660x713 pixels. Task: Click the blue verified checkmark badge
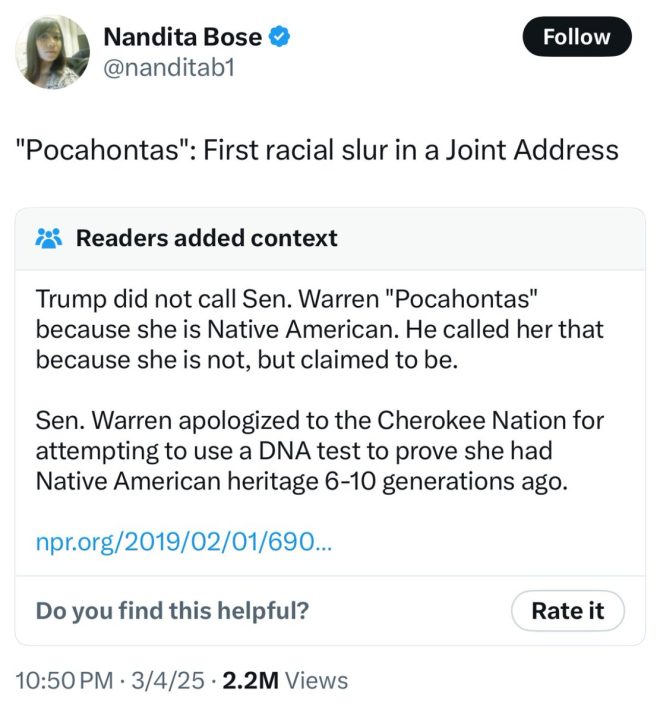click(280, 37)
